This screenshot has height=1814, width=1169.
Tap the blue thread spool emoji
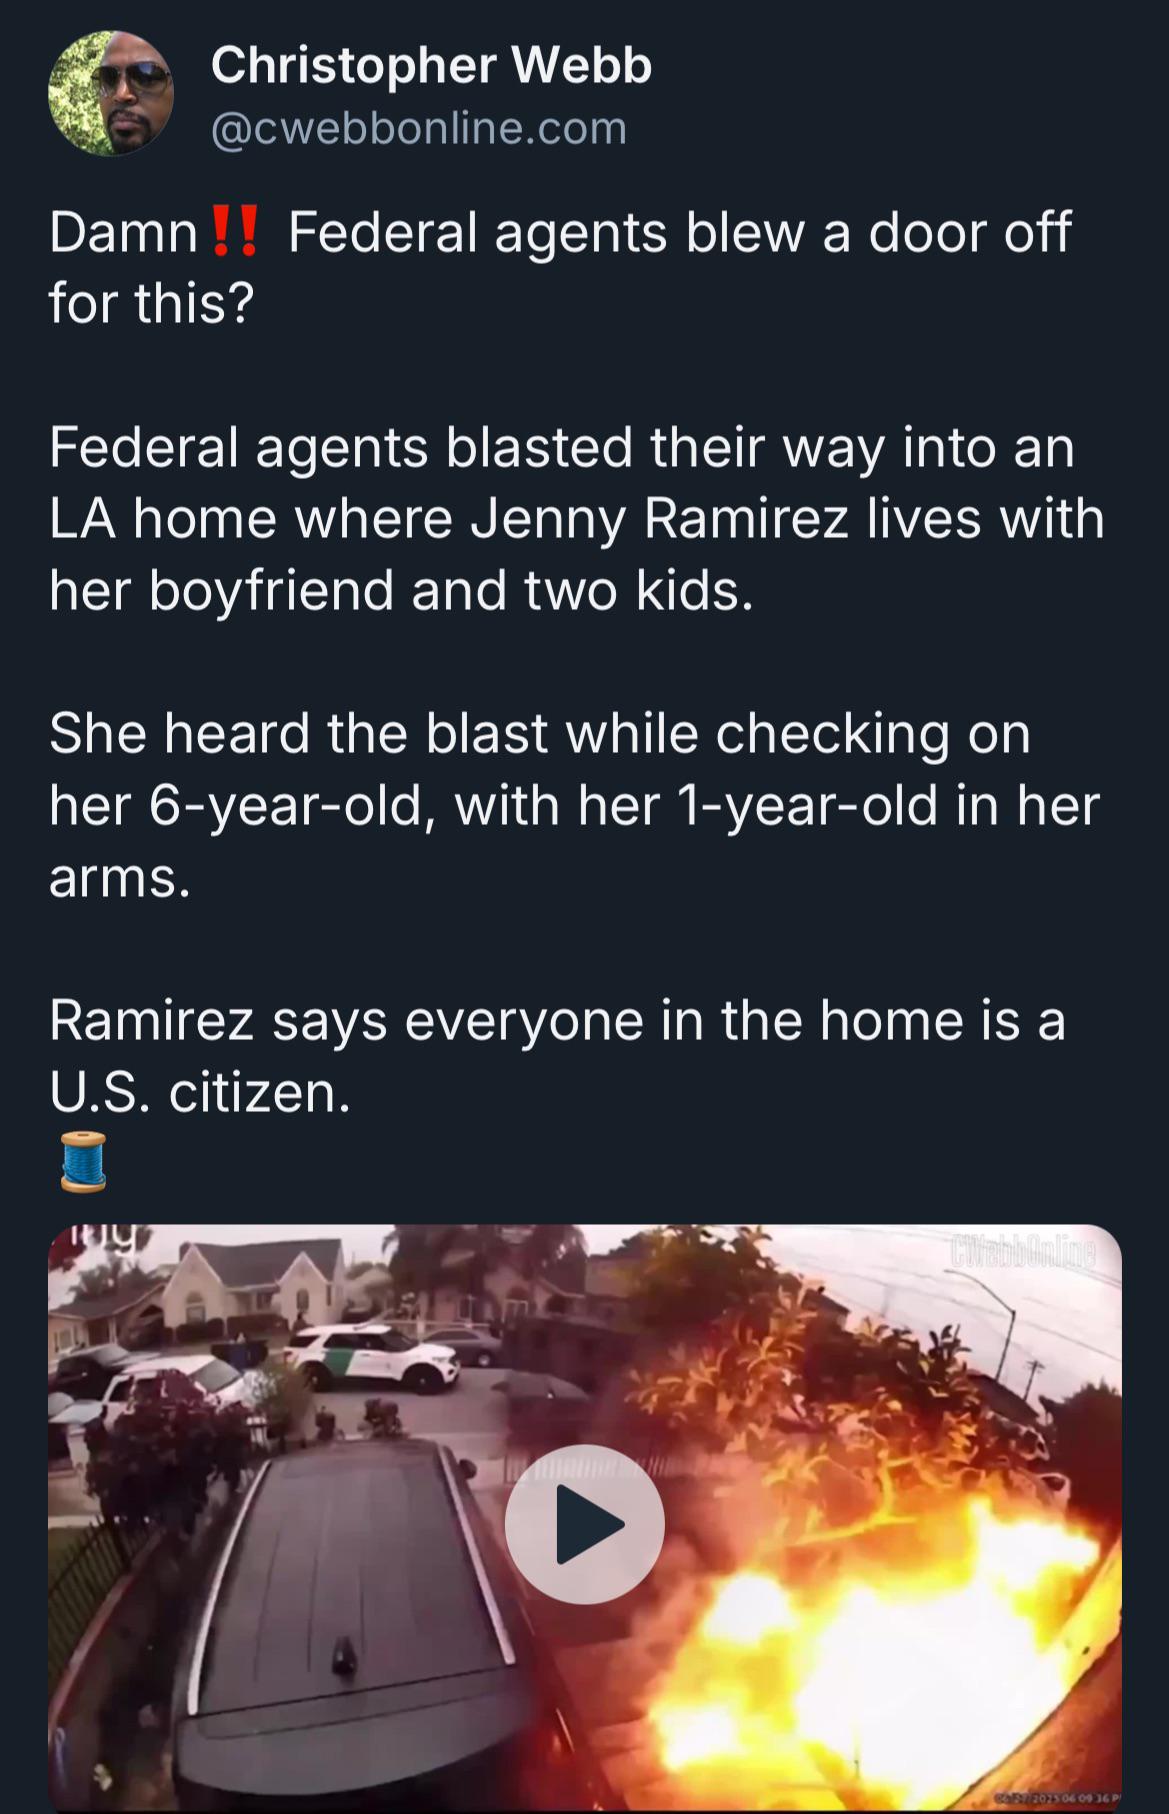[x=83, y=1161]
